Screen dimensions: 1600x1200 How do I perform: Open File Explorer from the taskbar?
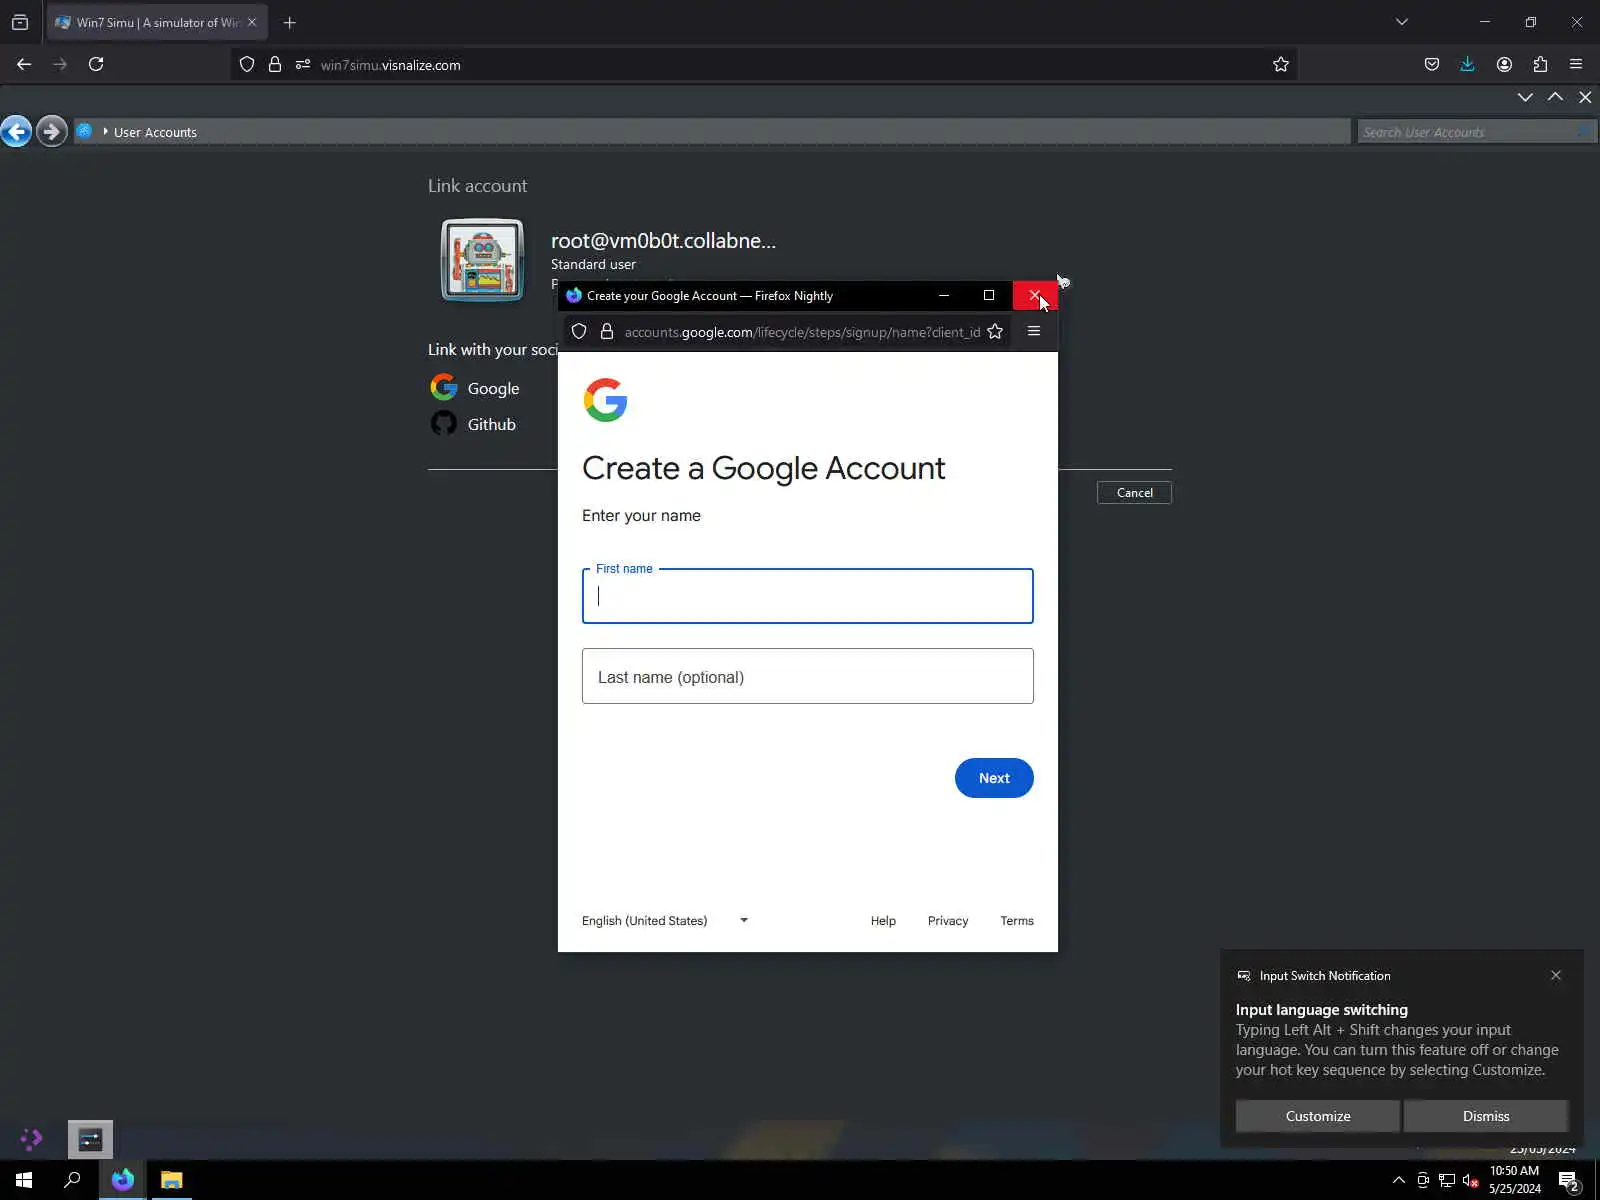pos(172,1180)
